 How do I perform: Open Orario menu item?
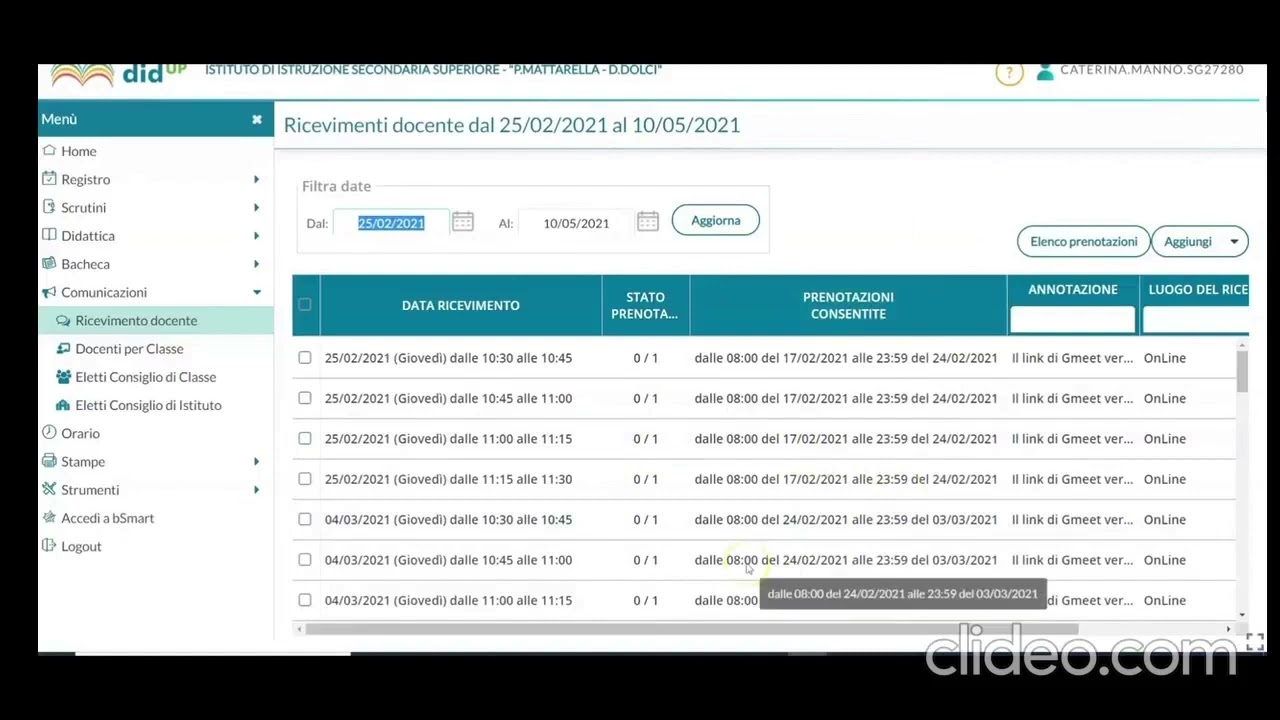tap(80, 433)
